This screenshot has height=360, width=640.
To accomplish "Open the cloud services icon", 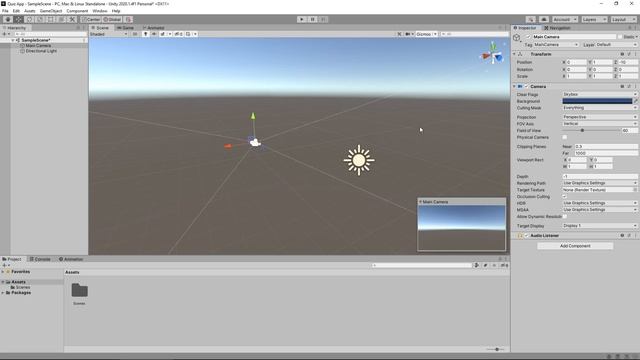I will point(544,19).
